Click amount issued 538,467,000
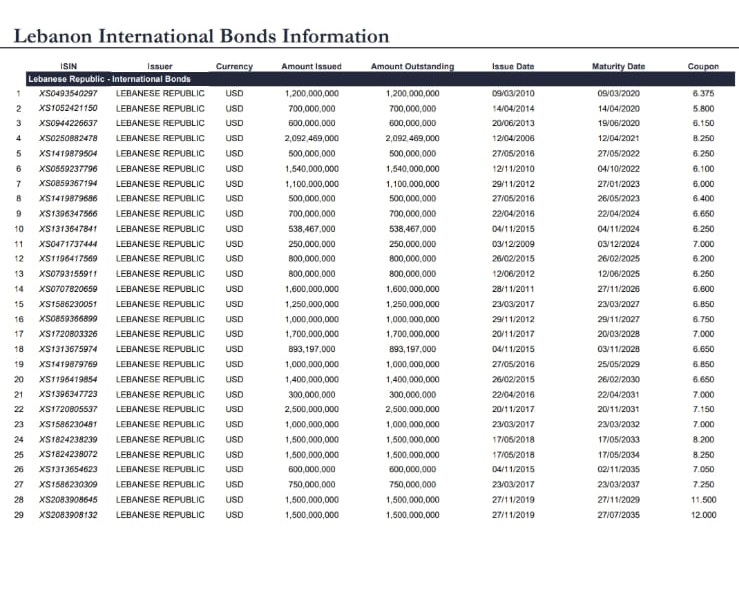739x608 pixels. click(x=312, y=229)
